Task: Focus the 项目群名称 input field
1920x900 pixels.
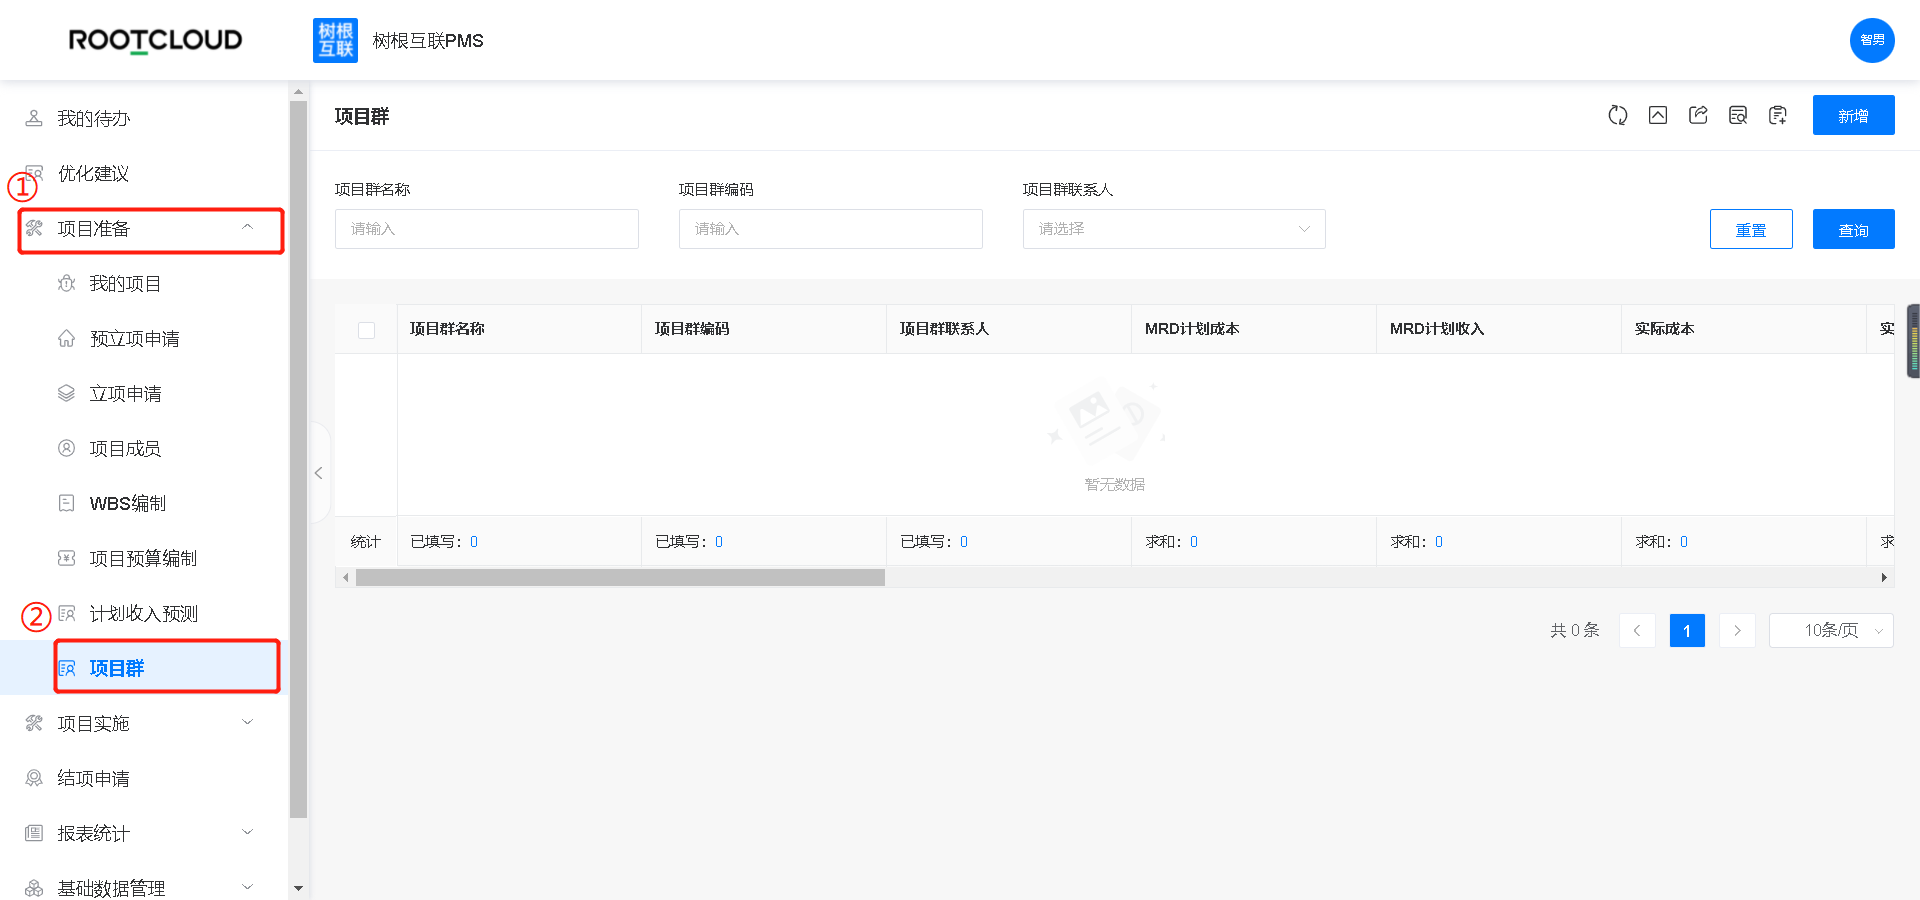Action: pyautogui.click(x=486, y=229)
